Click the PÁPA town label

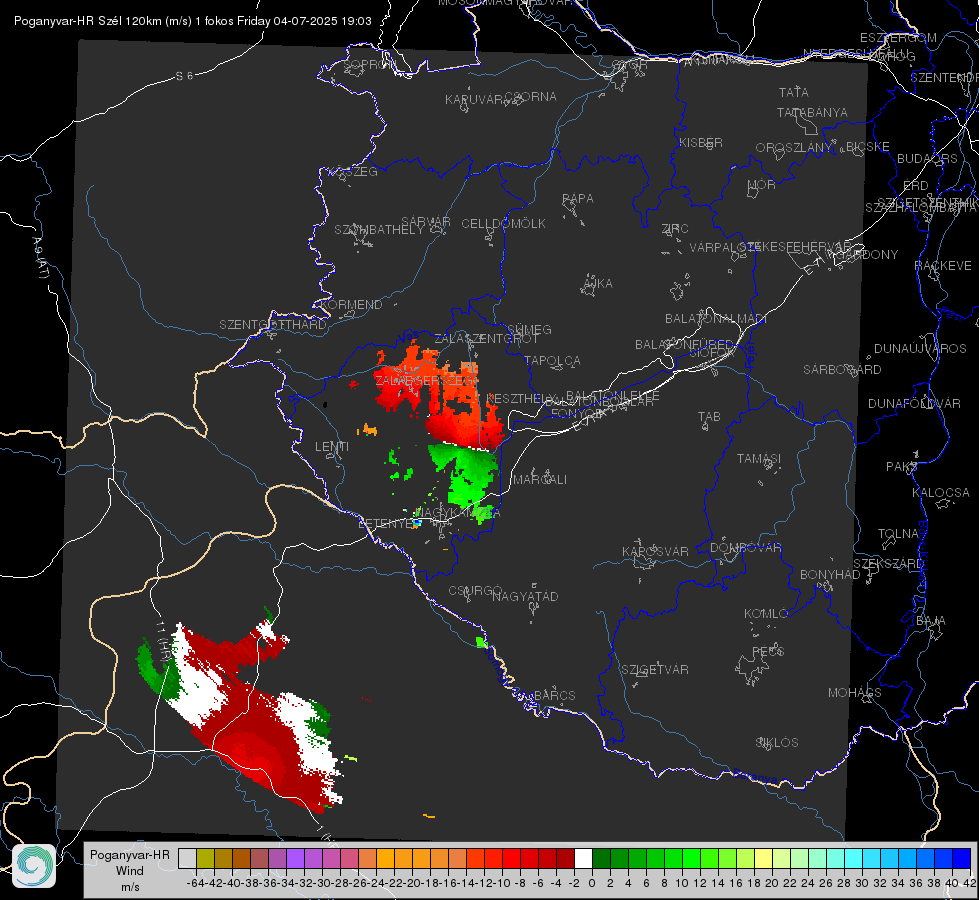tap(578, 199)
